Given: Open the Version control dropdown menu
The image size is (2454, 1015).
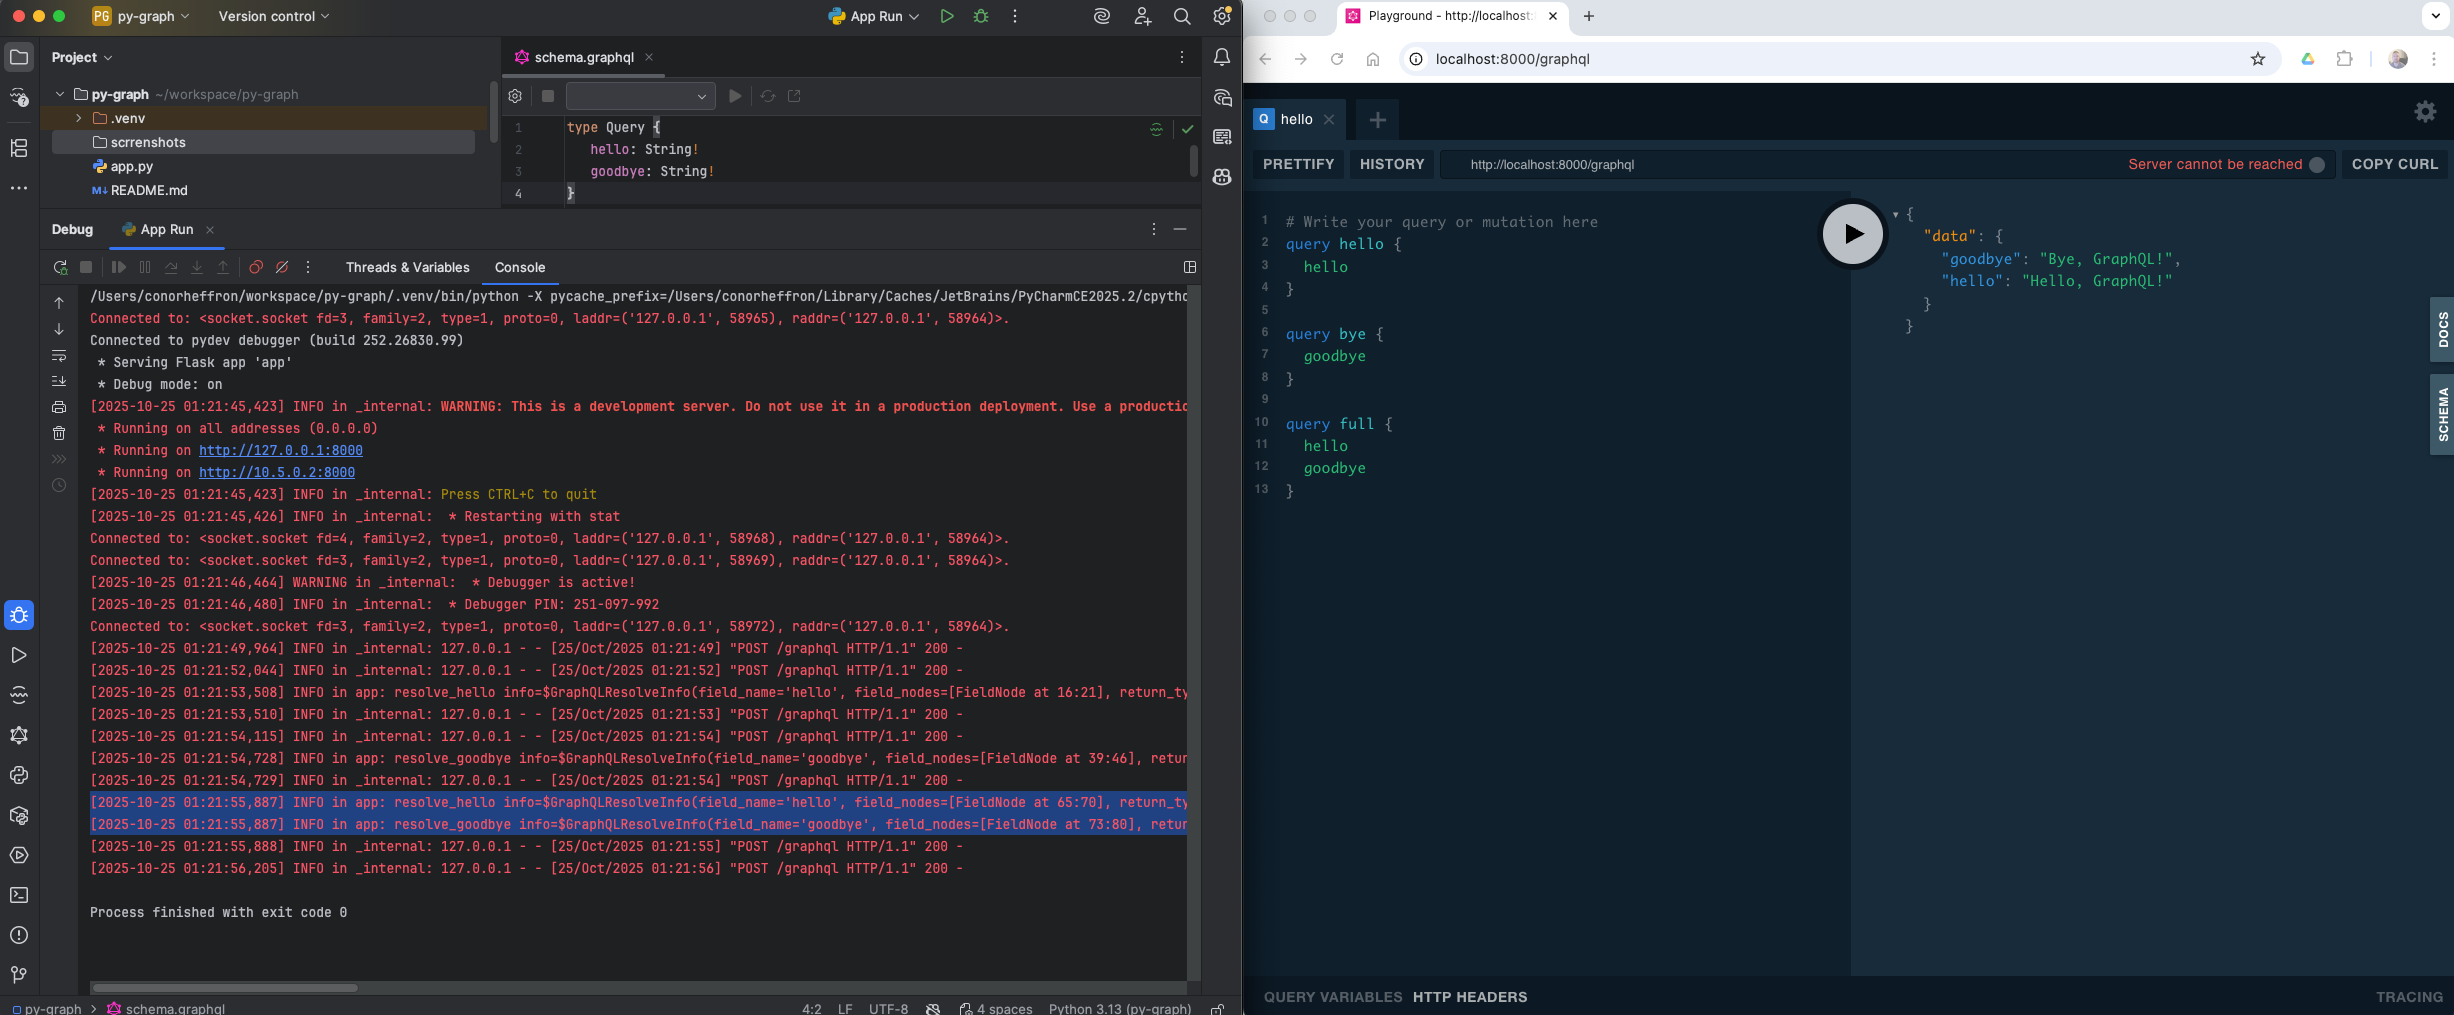Looking at the screenshot, I should pos(272,16).
